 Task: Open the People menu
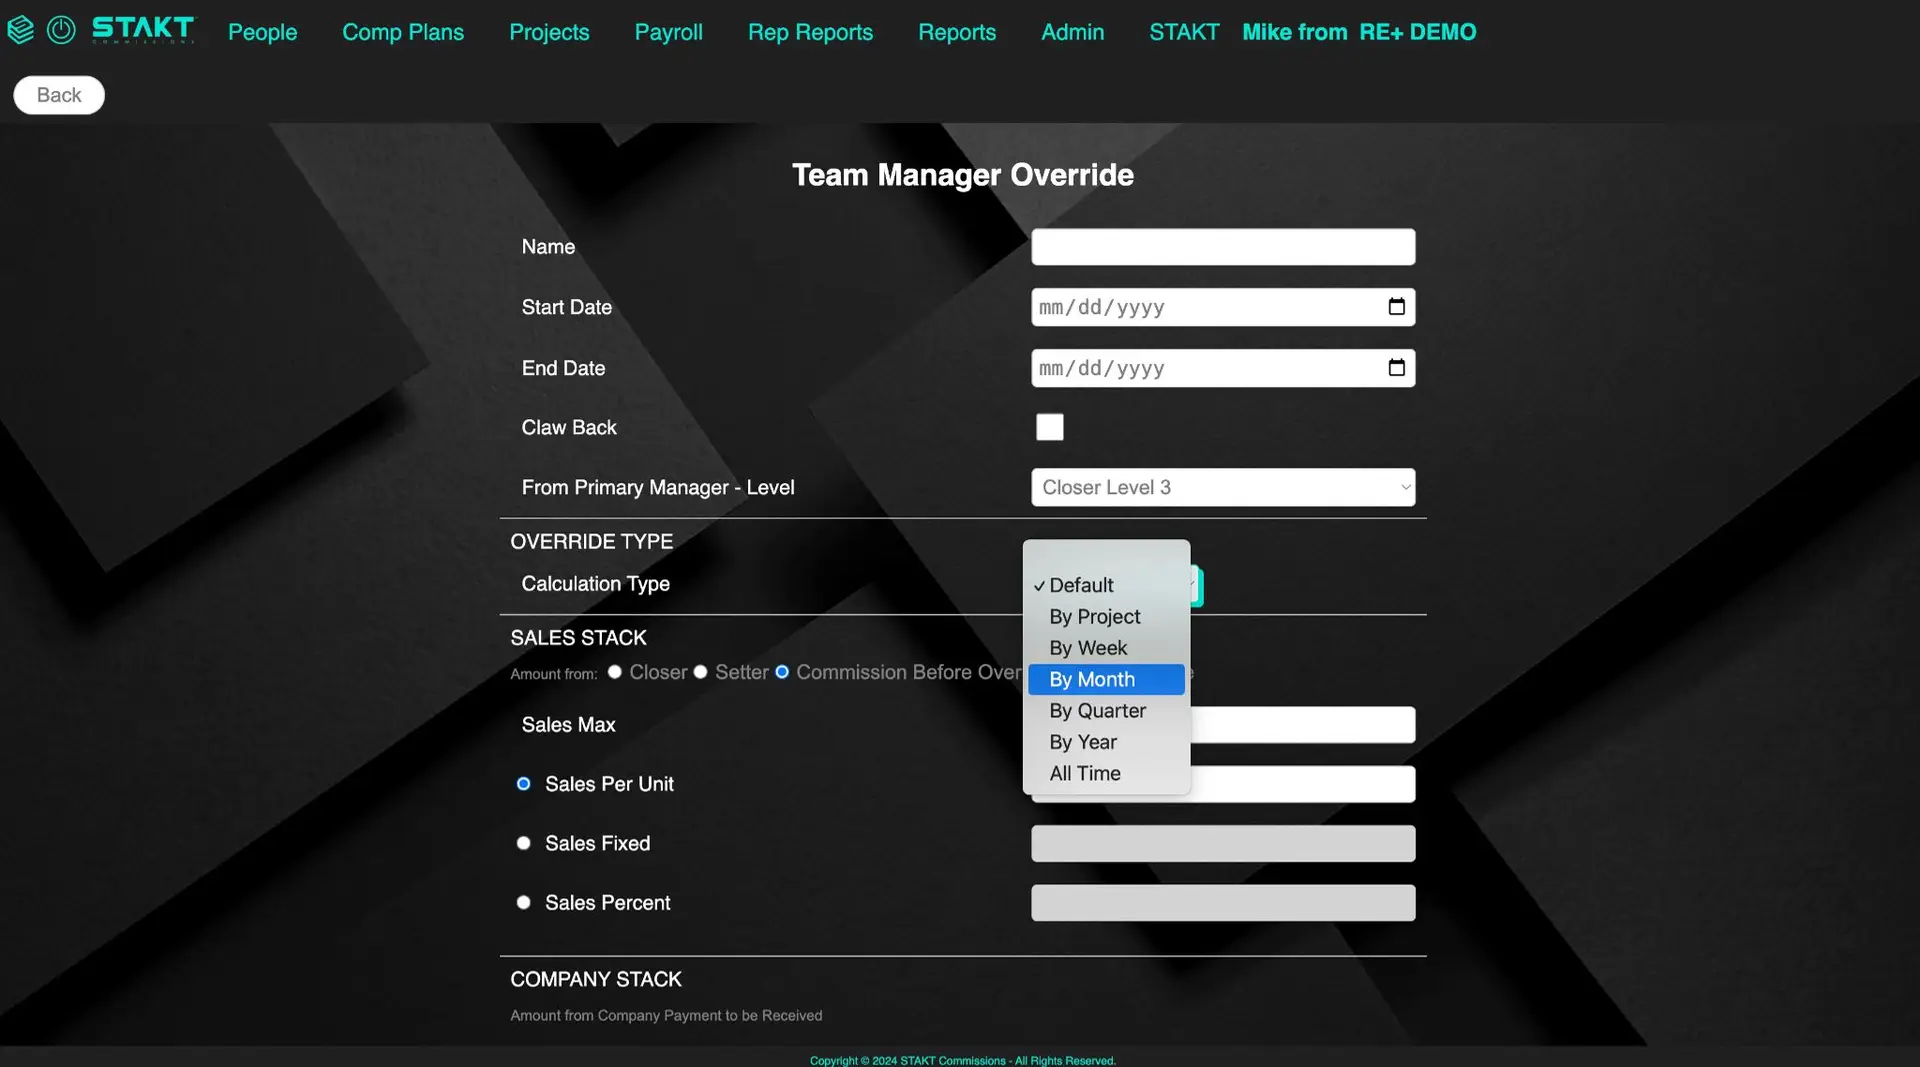pyautogui.click(x=262, y=32)
